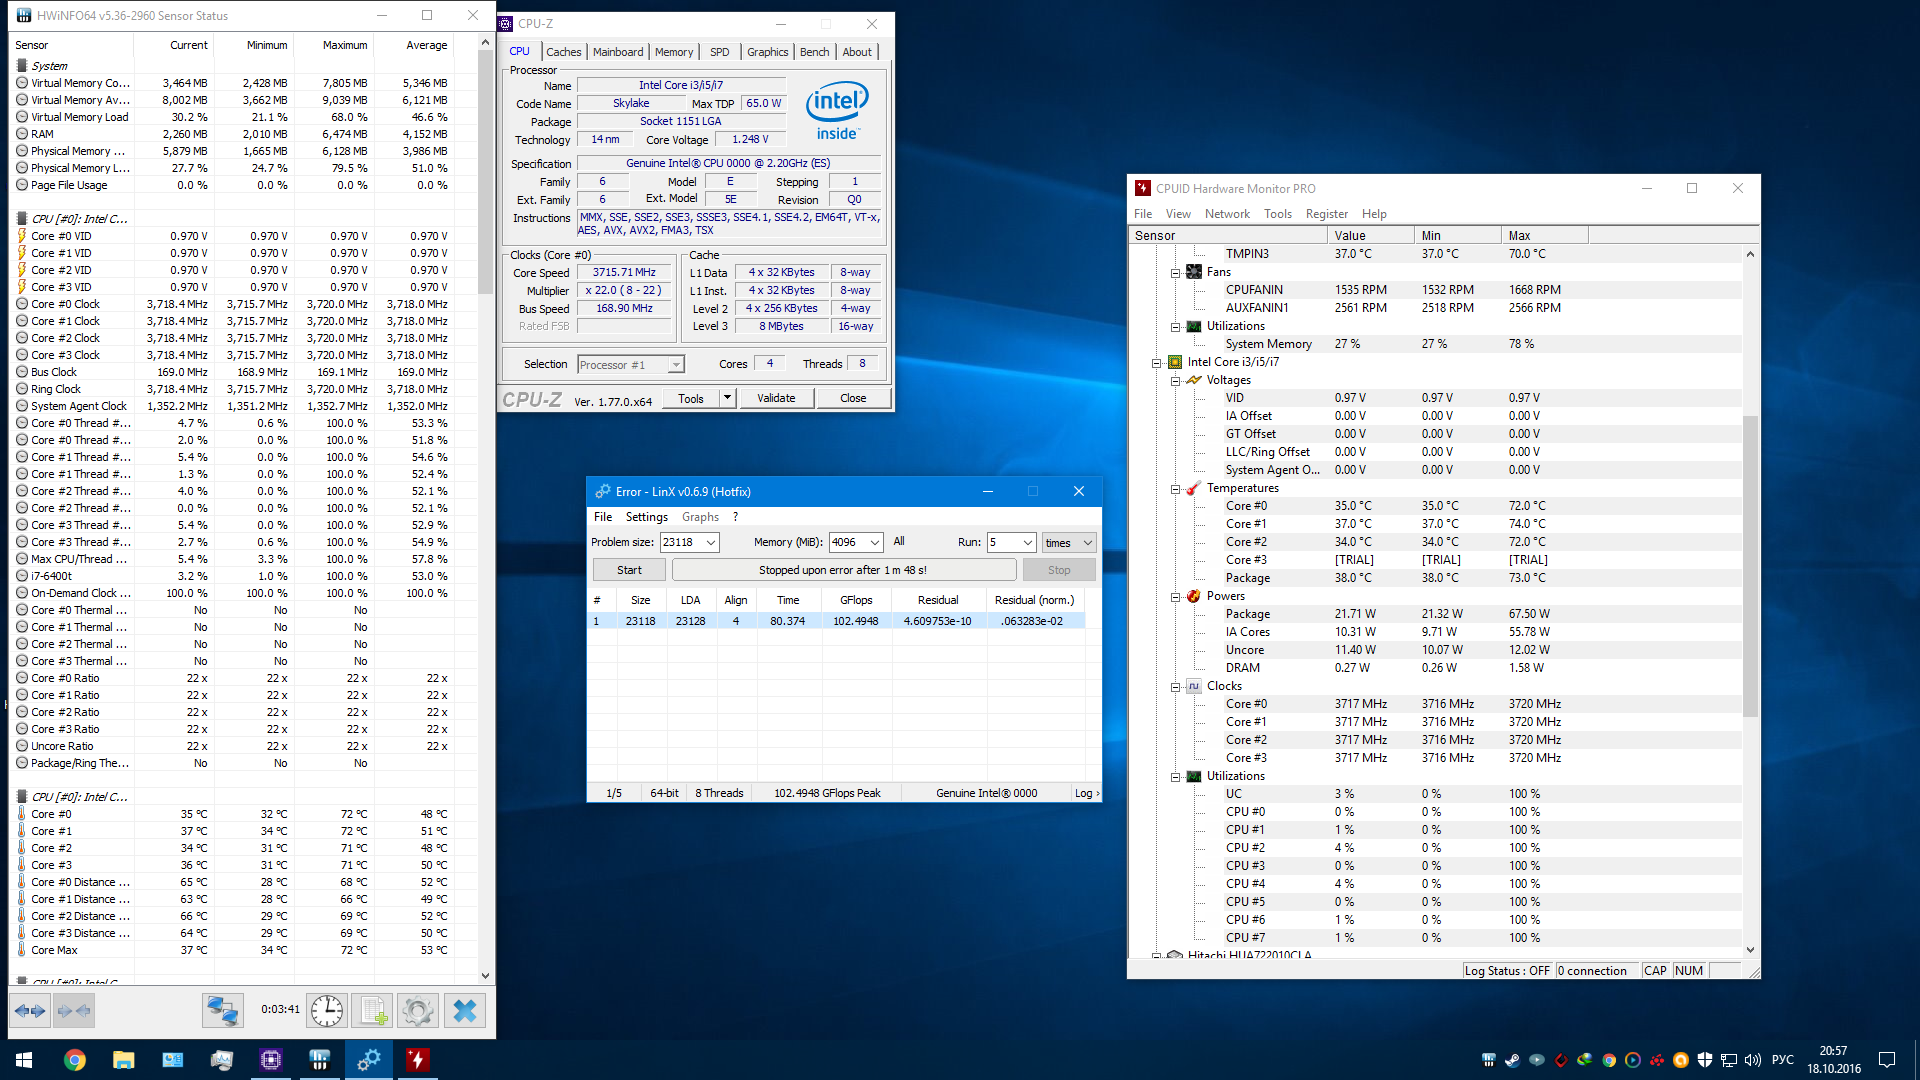The height and width of the screenshot is (1080, 1920).
Task: Click HWiNFO shrink-columns inward arrows button
Action: point(75,1011)
